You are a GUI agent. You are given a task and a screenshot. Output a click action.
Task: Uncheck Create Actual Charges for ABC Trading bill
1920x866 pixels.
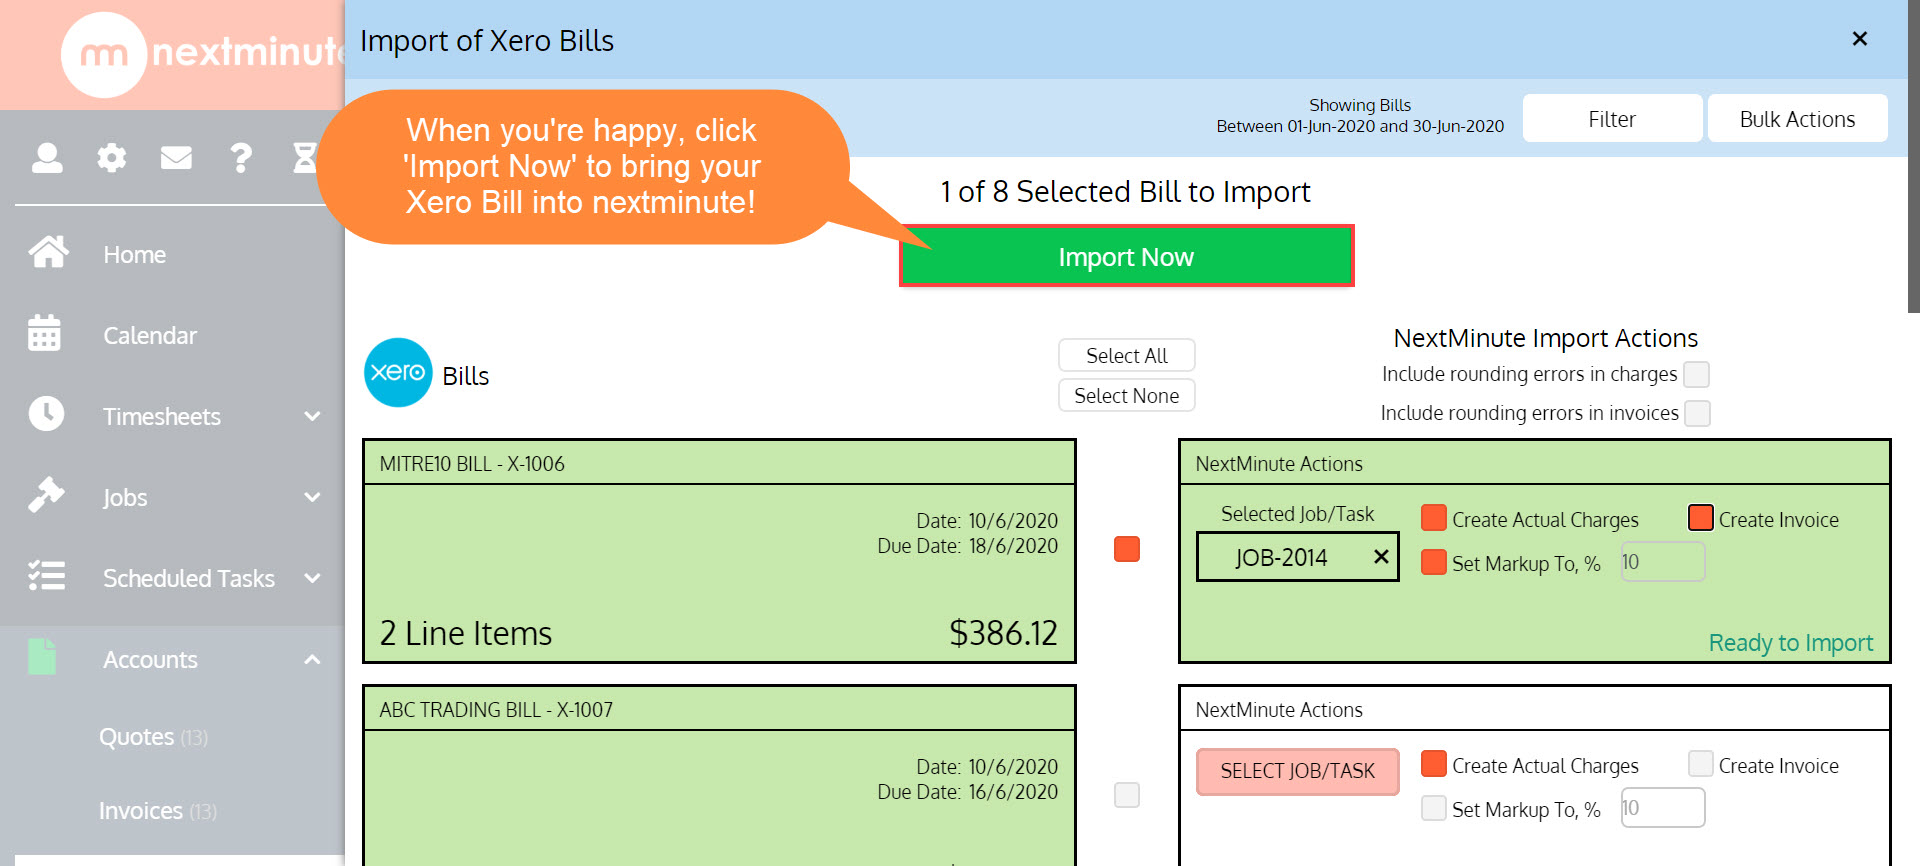[x=1434, y=764]
